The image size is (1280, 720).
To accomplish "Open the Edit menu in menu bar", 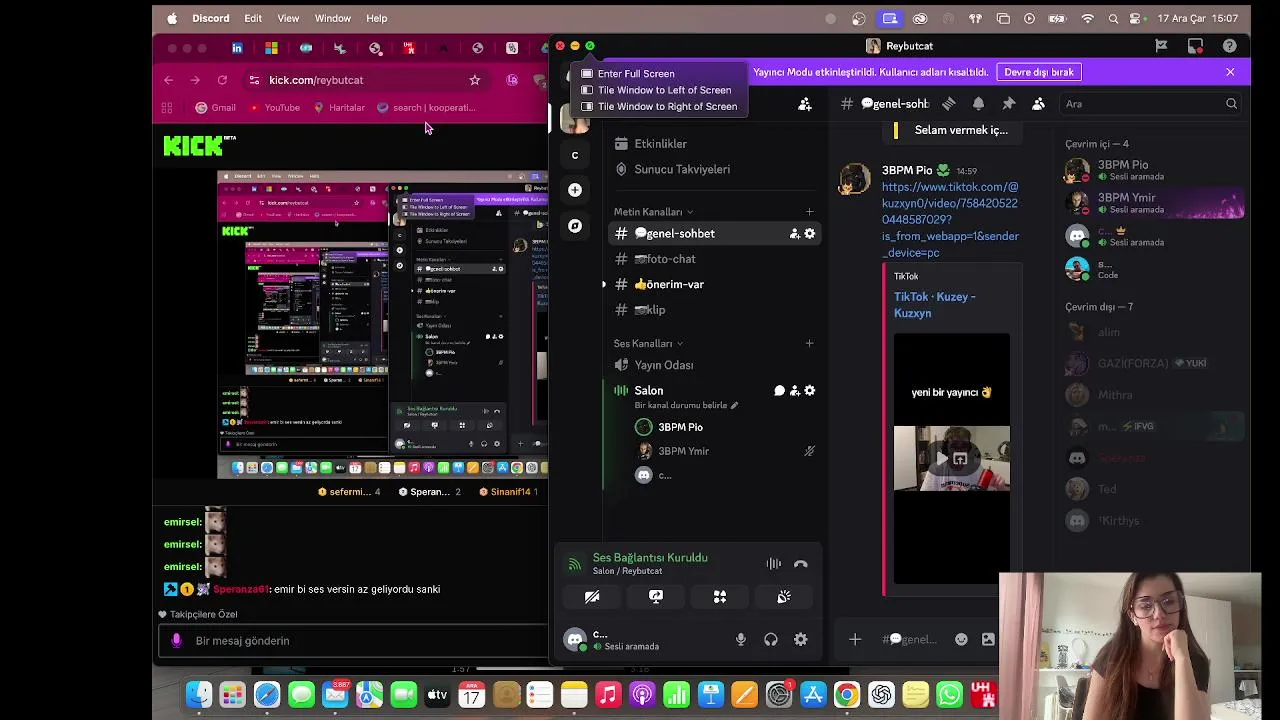I will [x=253, y=18].
